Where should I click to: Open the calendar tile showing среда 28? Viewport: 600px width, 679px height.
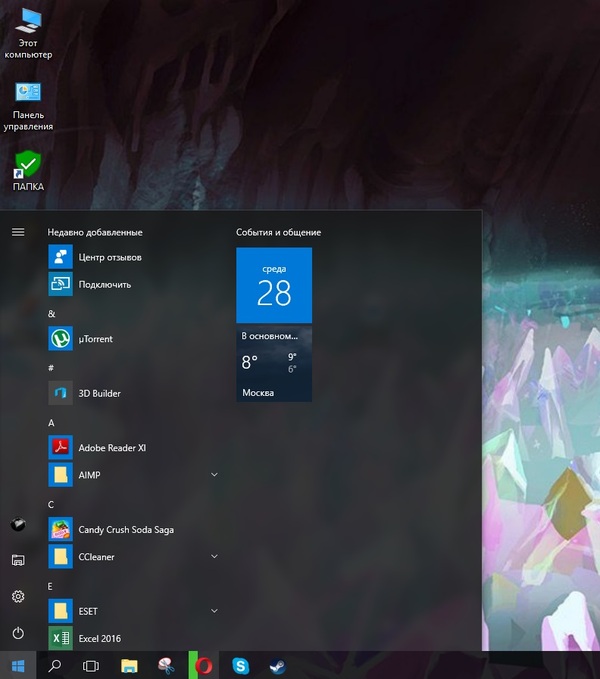(273, 285)
